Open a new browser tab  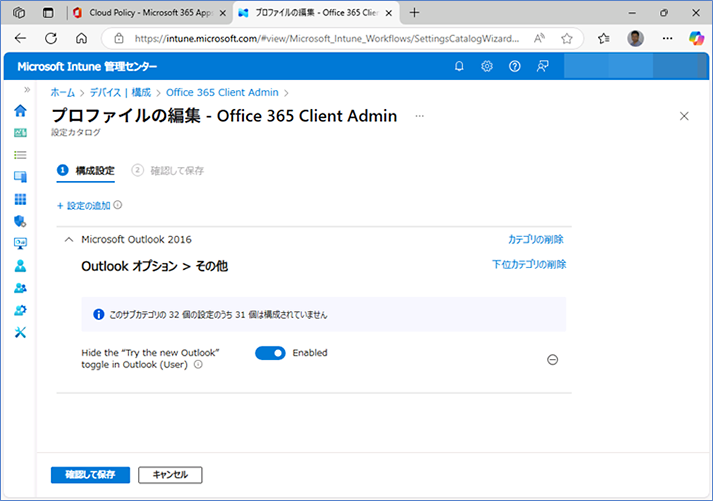pos(414,13)
